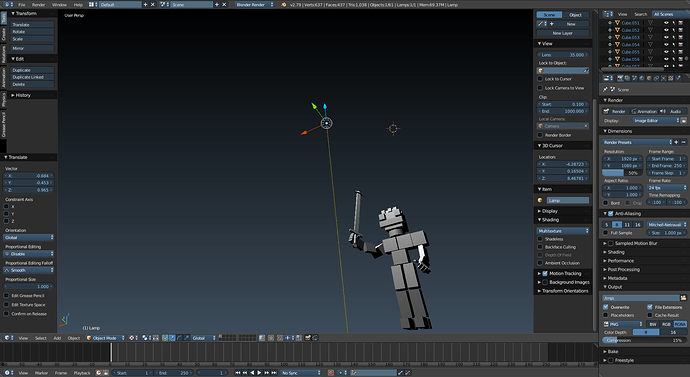Enable Lock Camera to View checkbox
Screen dimensions: 690x377
tap(540, 88)
